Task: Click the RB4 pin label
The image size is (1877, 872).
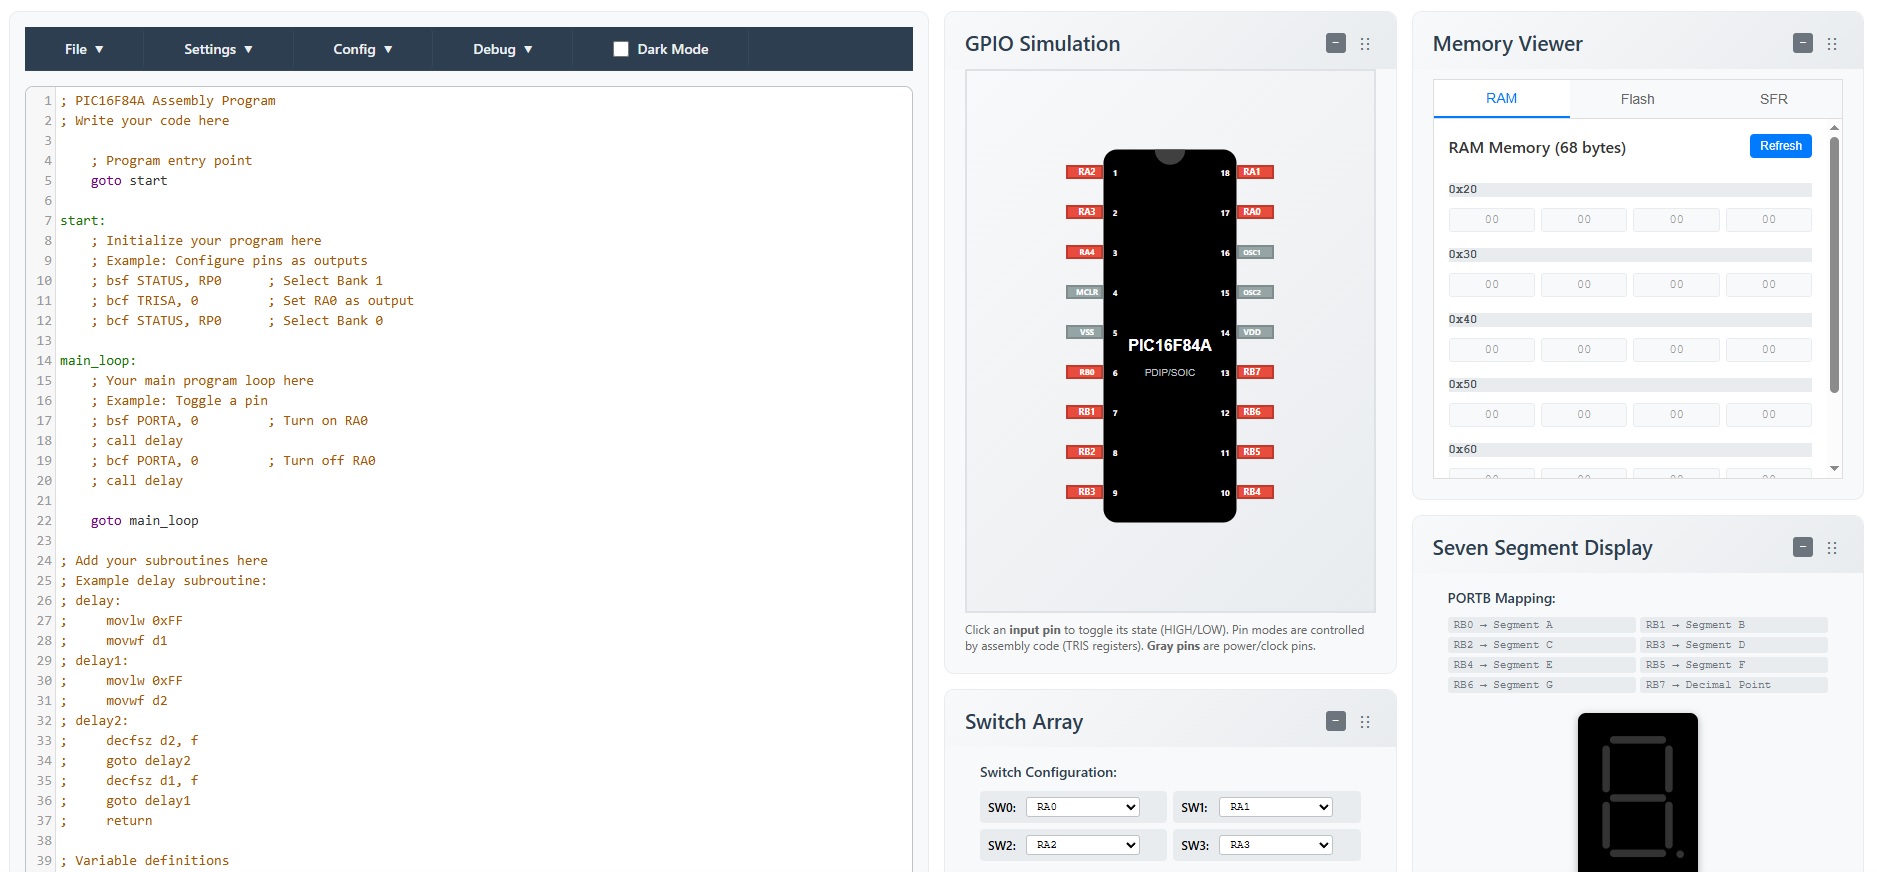Action: click(x=1253, y=492)
